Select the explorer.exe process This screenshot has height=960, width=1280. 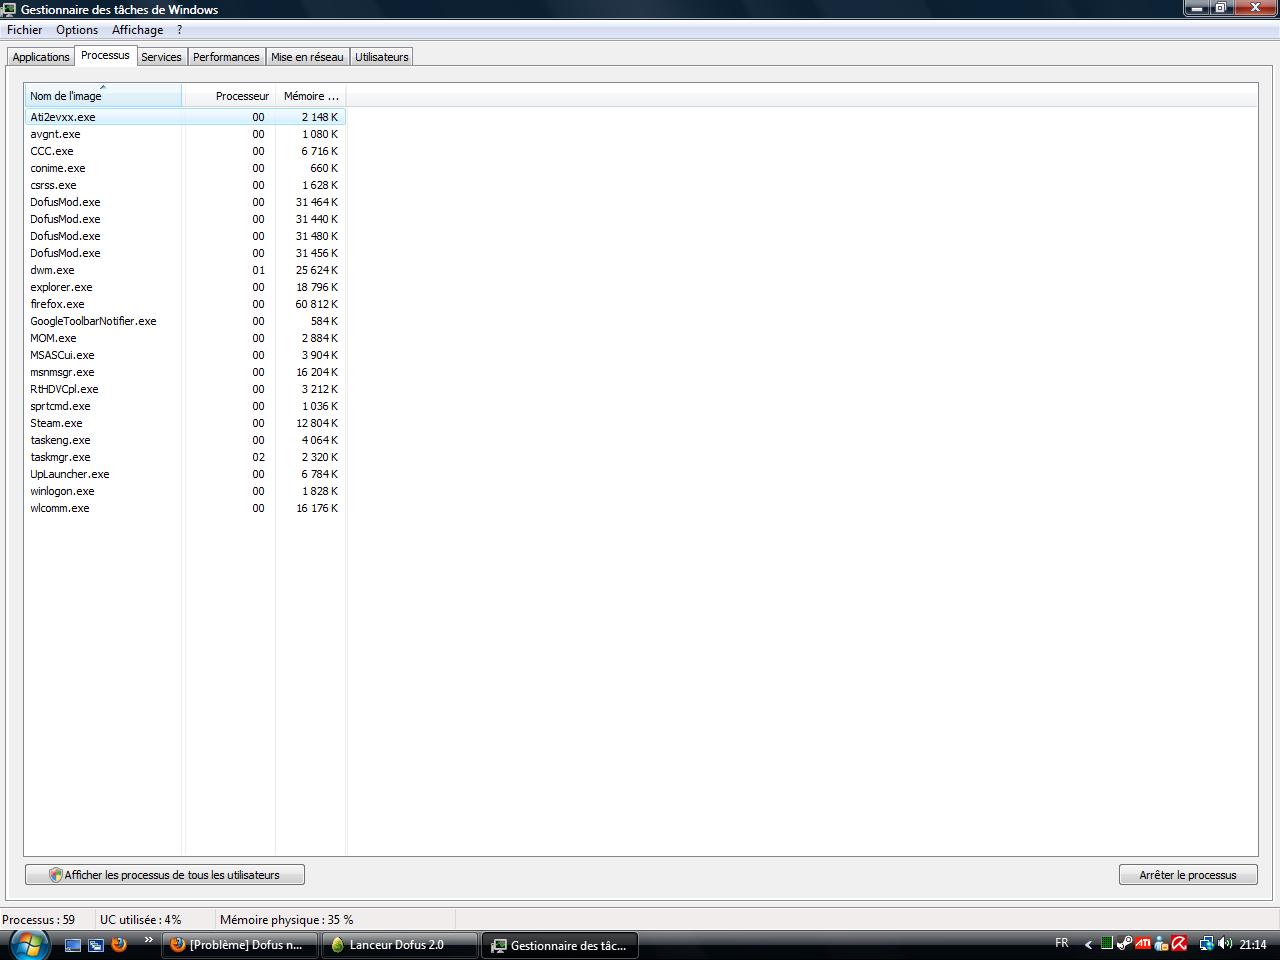pos(185,287)
